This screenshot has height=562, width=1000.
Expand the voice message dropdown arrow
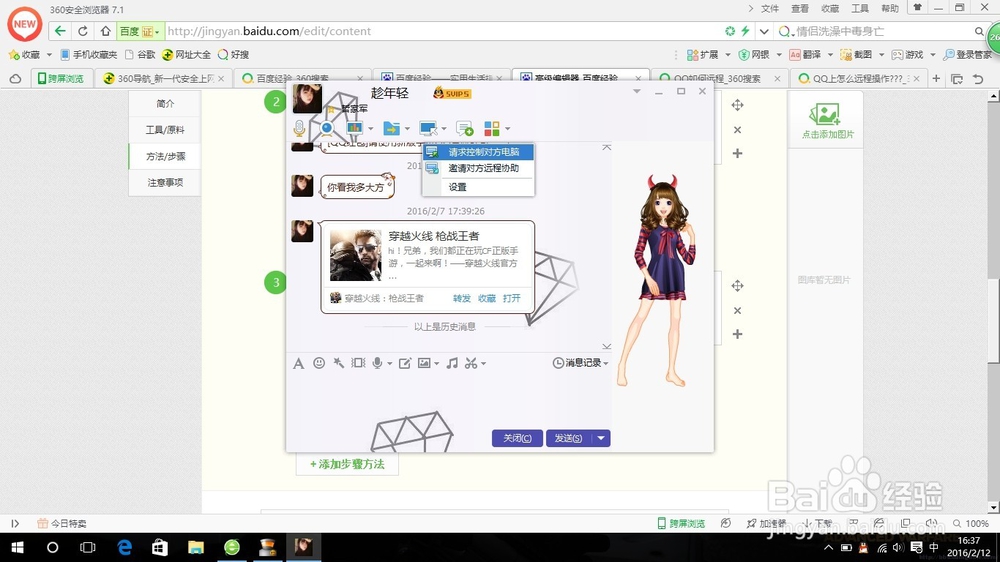(390, 364)
